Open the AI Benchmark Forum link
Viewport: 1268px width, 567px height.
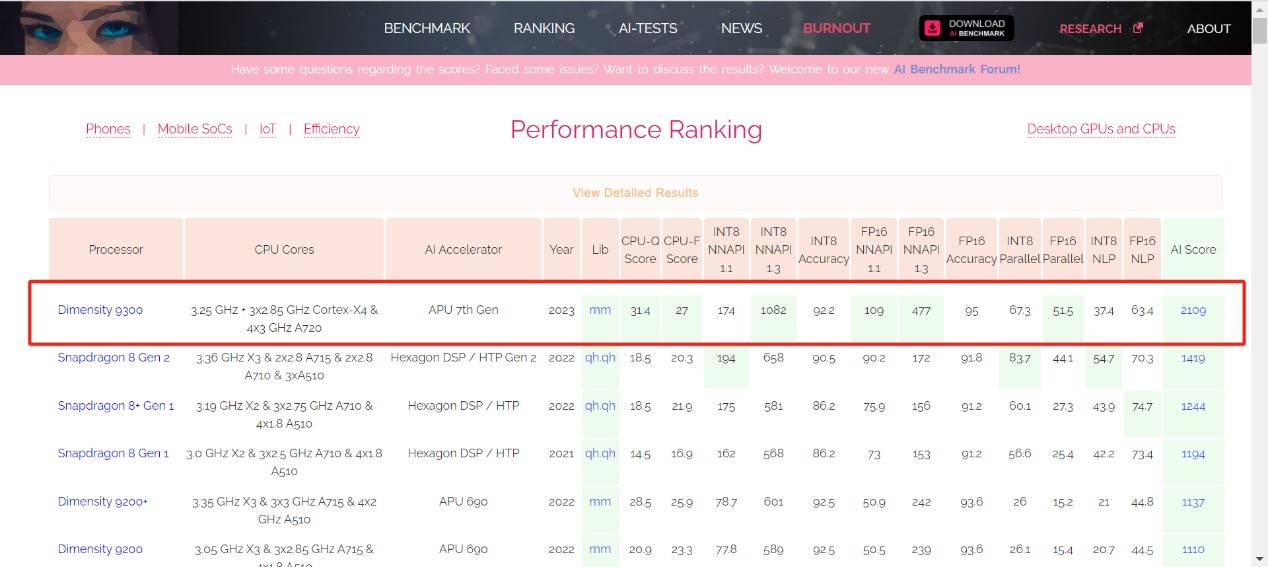[957, 70]
